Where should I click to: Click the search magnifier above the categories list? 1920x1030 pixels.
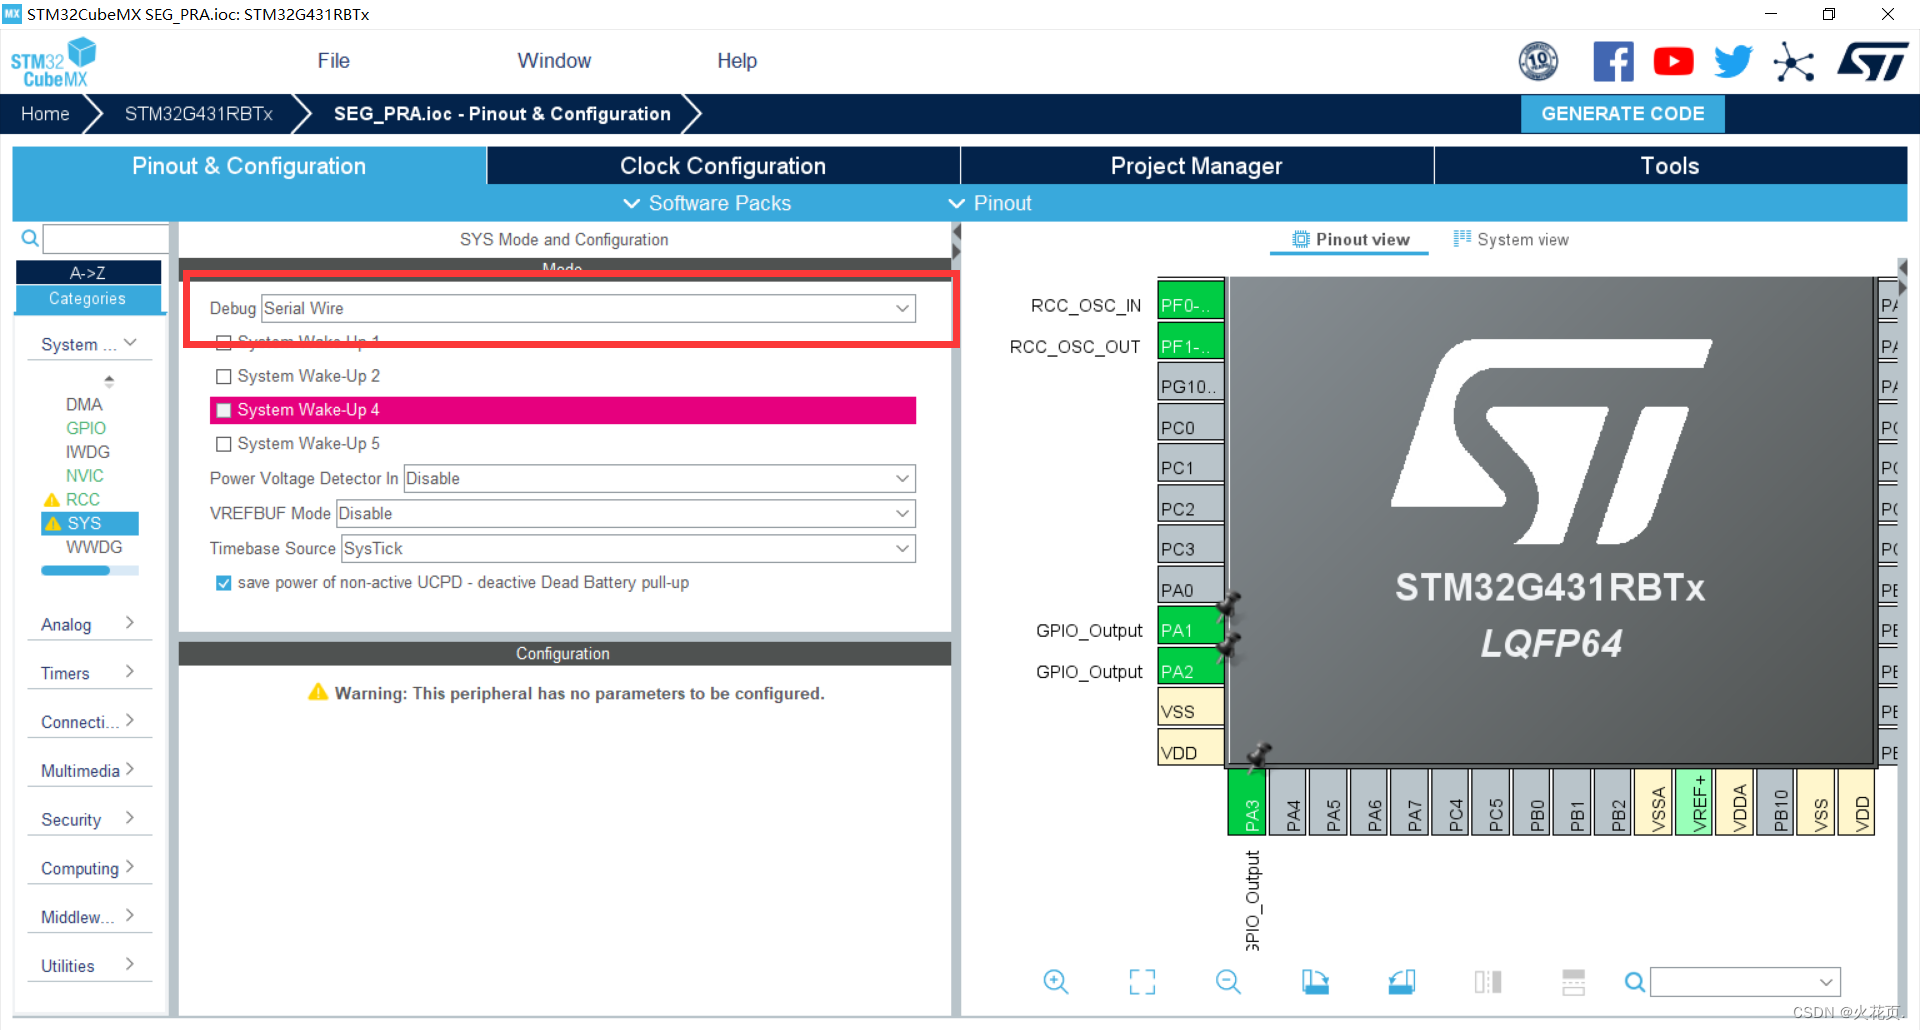tap(30, 238)
